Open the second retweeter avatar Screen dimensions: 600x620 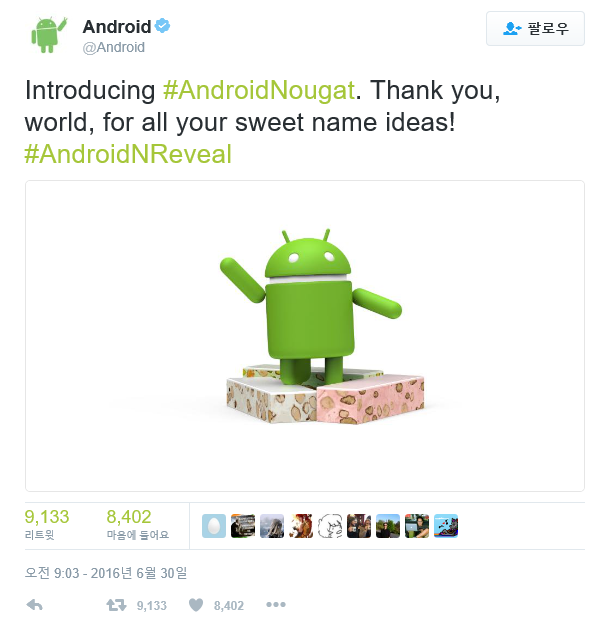click(x=243, y=526)
